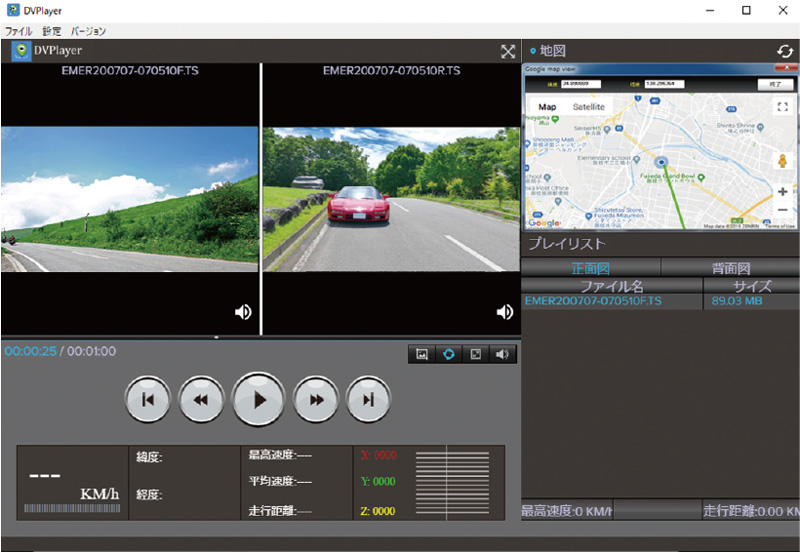Image resolution: width=800 pixels, height=553 pixels.
Task: Close the Google map view window
Action: click(786, 68)
